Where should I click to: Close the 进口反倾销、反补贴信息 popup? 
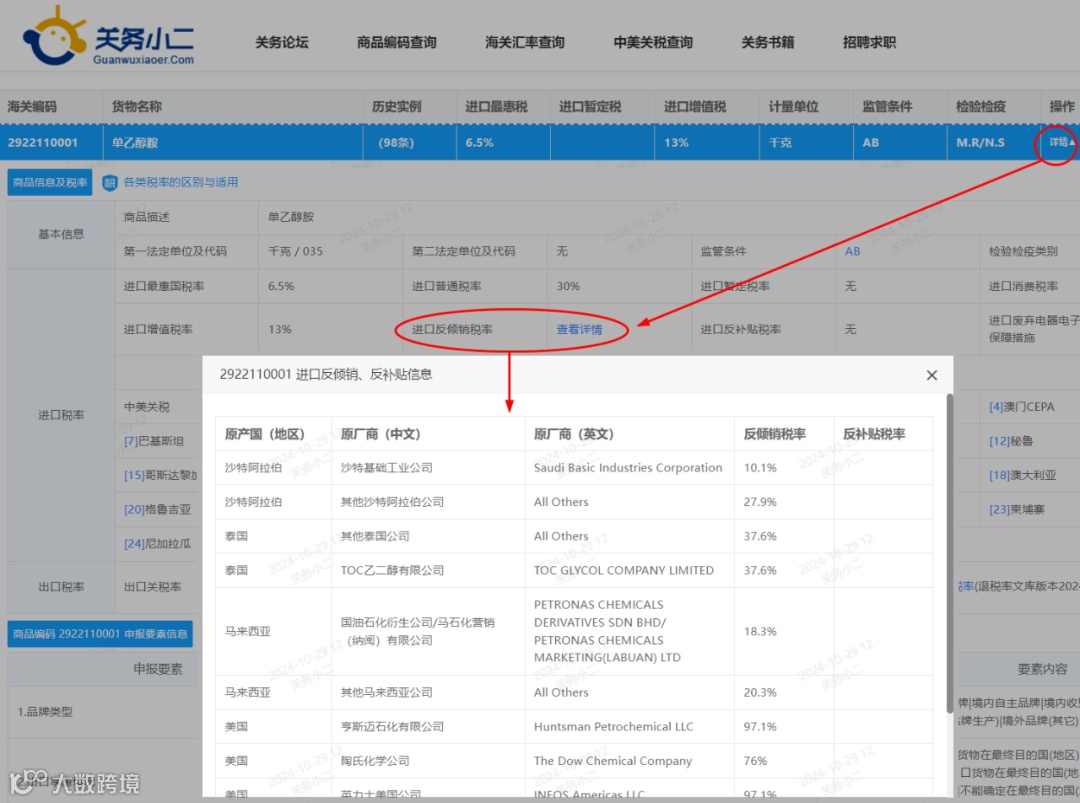931,375
